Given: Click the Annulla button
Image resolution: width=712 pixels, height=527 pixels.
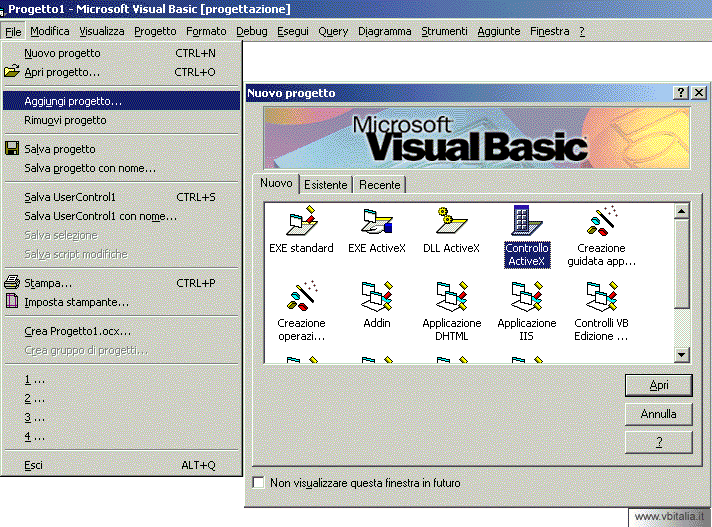Looking at the screenshot, I should [x=658, y=414].
